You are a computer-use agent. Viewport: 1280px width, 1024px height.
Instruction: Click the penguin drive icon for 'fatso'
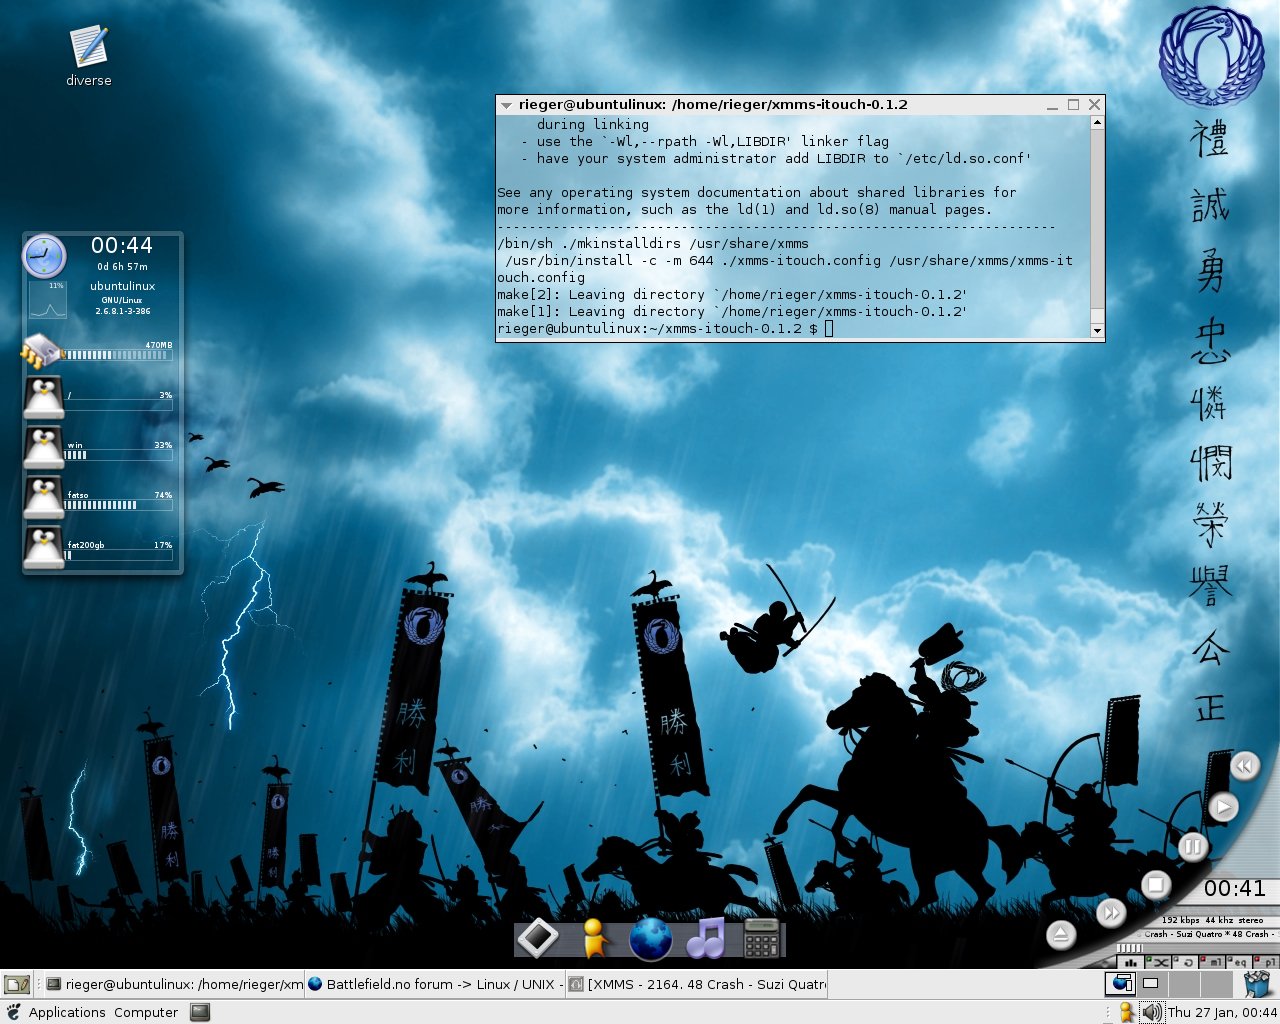(44, 498)
